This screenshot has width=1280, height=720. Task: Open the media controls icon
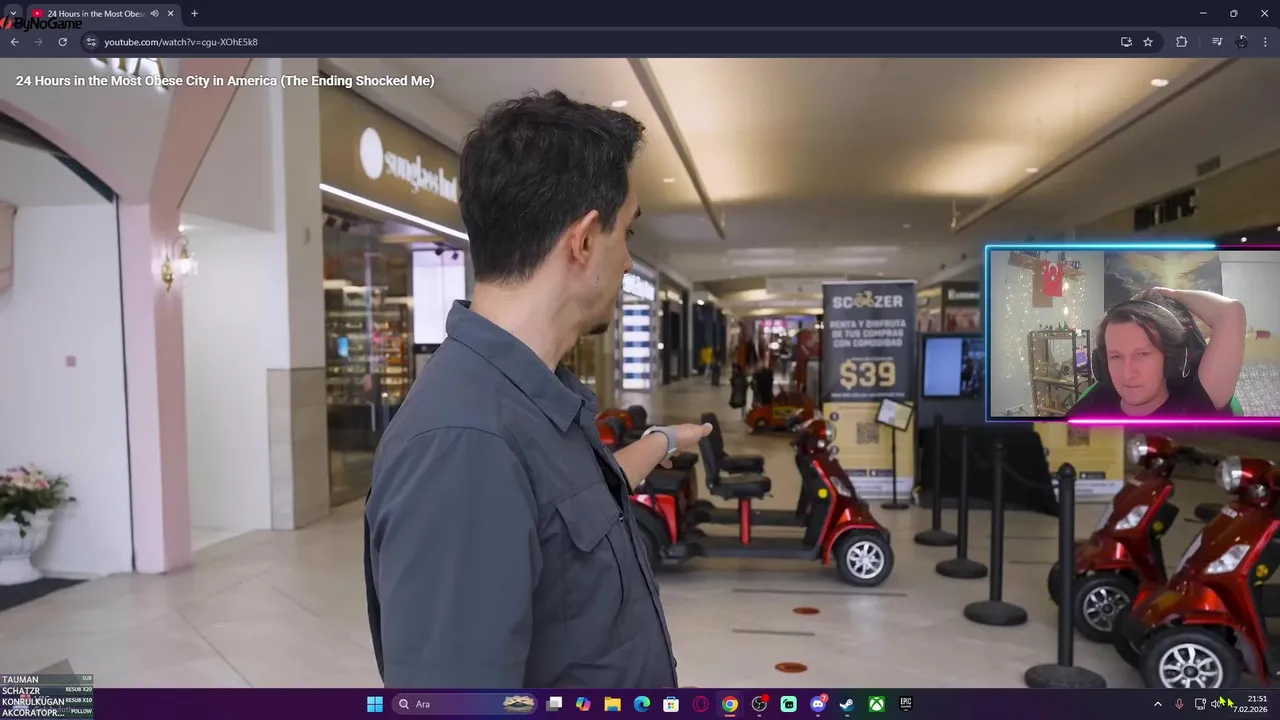tap(1216, 42)
